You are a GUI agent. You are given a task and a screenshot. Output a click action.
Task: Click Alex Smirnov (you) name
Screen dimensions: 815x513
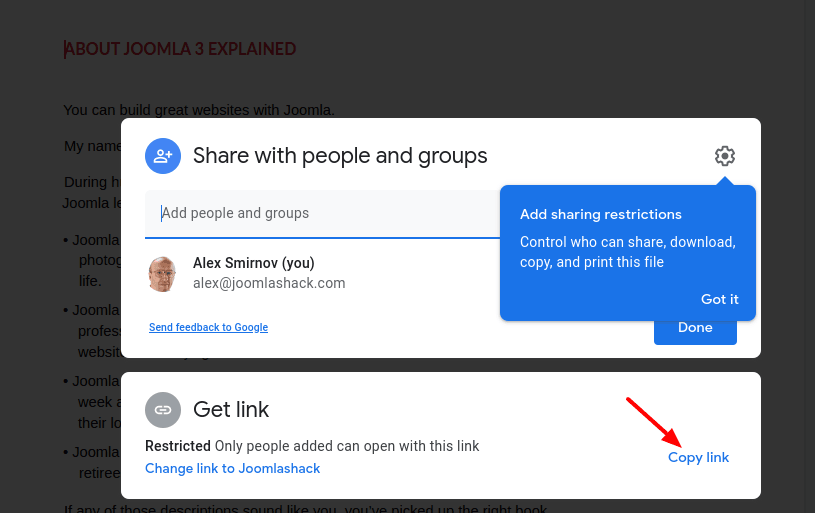click(254, 263)
